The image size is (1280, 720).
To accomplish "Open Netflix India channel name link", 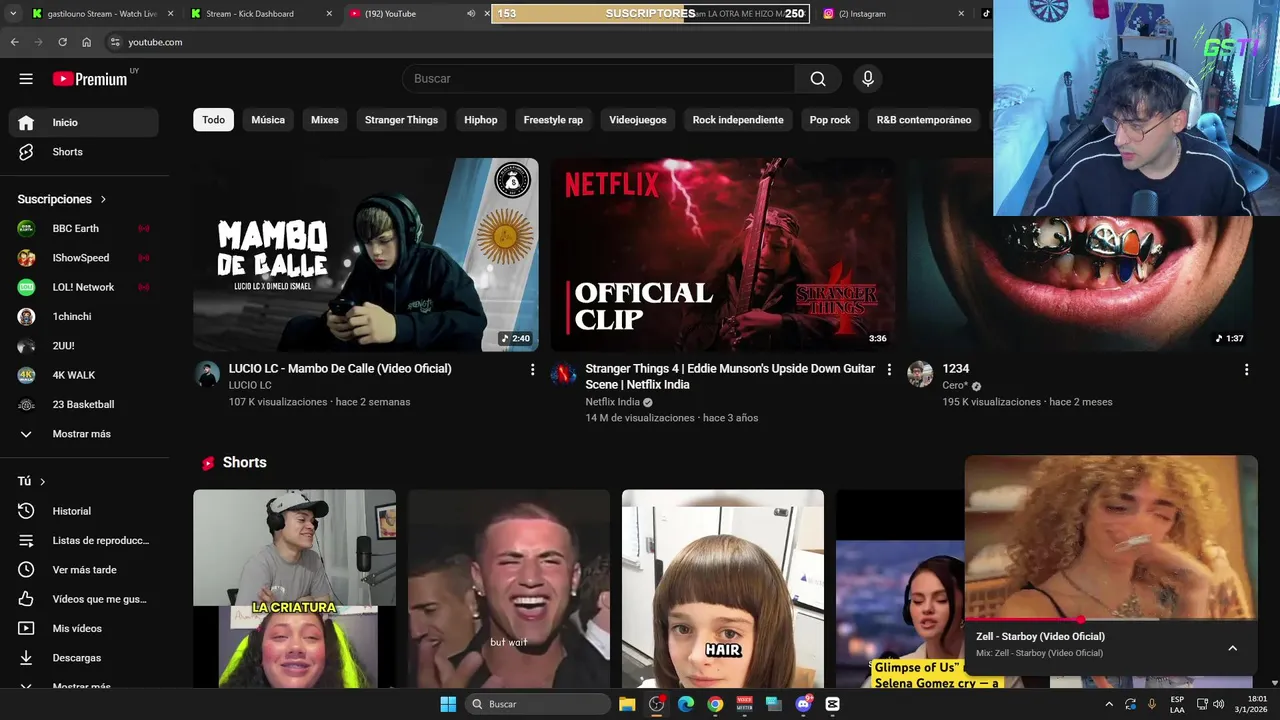I will [x=612, y=402].
